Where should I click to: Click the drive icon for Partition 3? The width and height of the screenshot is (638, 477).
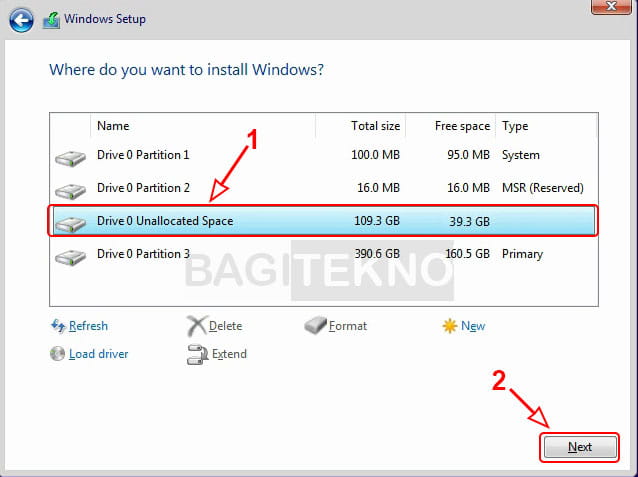point(70,257)
